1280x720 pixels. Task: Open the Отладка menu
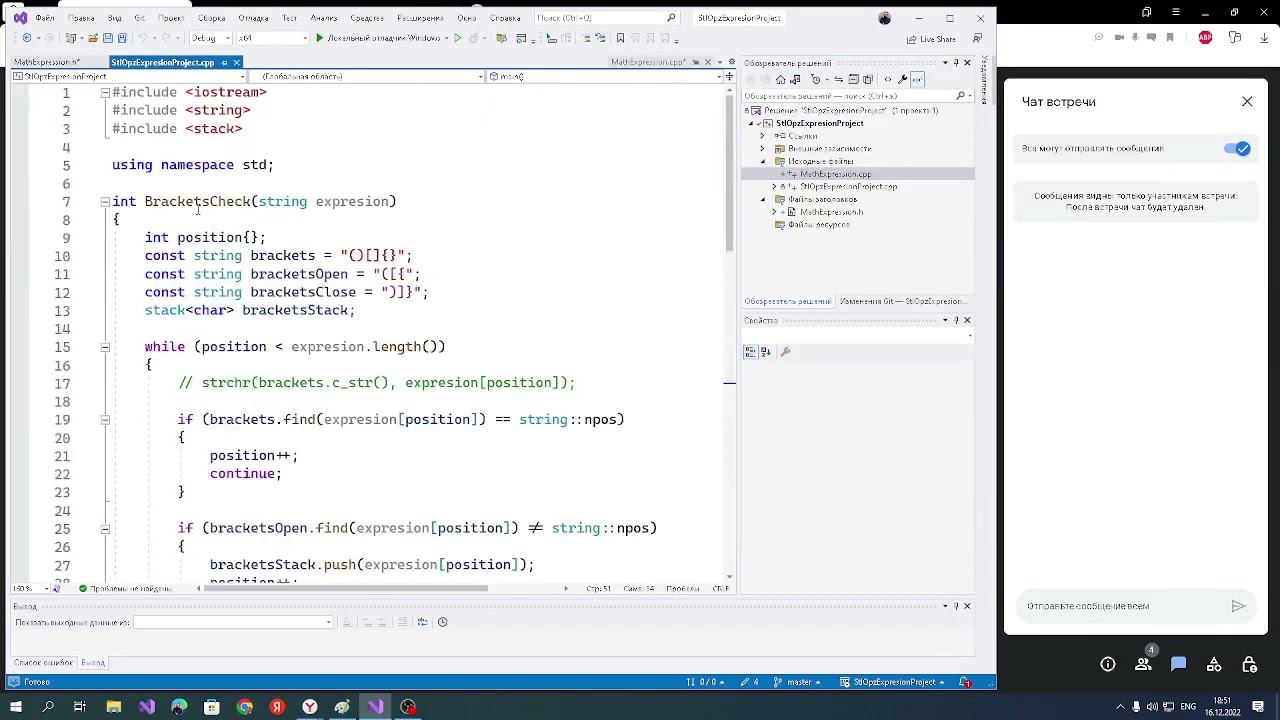253,18
